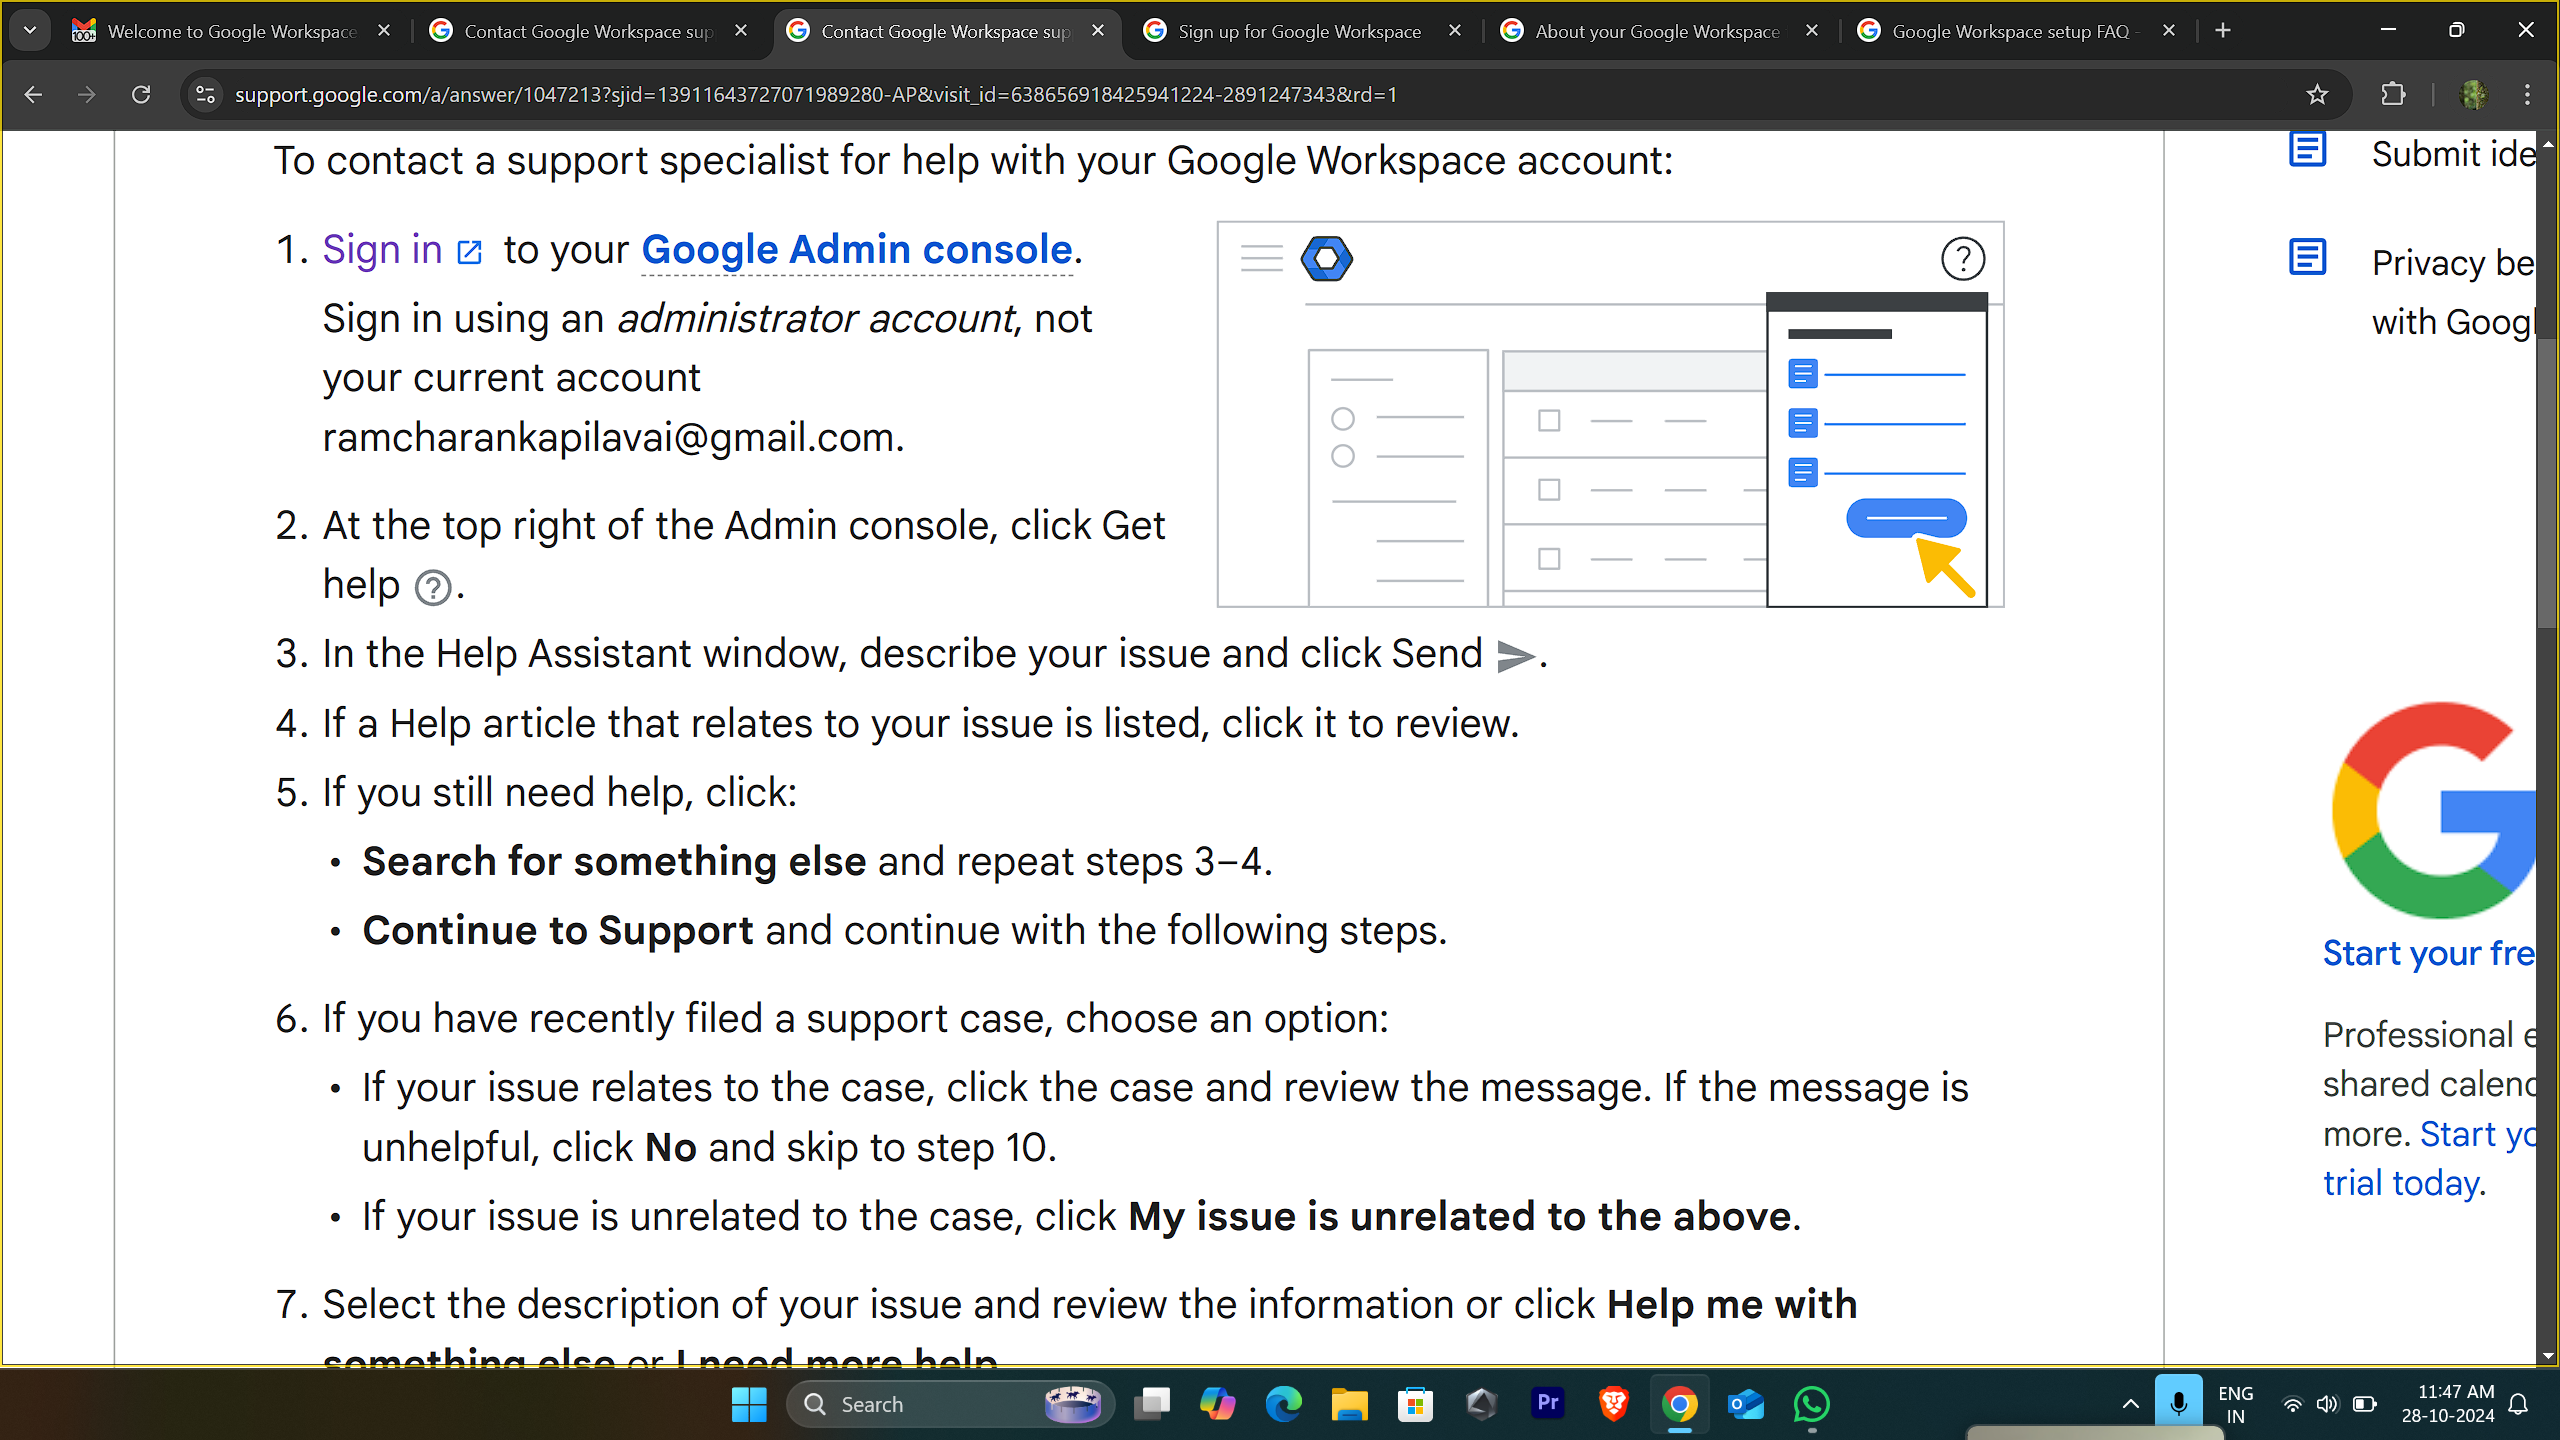This screenshot has width=2560, height=1440.
Task: Expand hidden system tray icons
Action: [x=2131, y=1404]
